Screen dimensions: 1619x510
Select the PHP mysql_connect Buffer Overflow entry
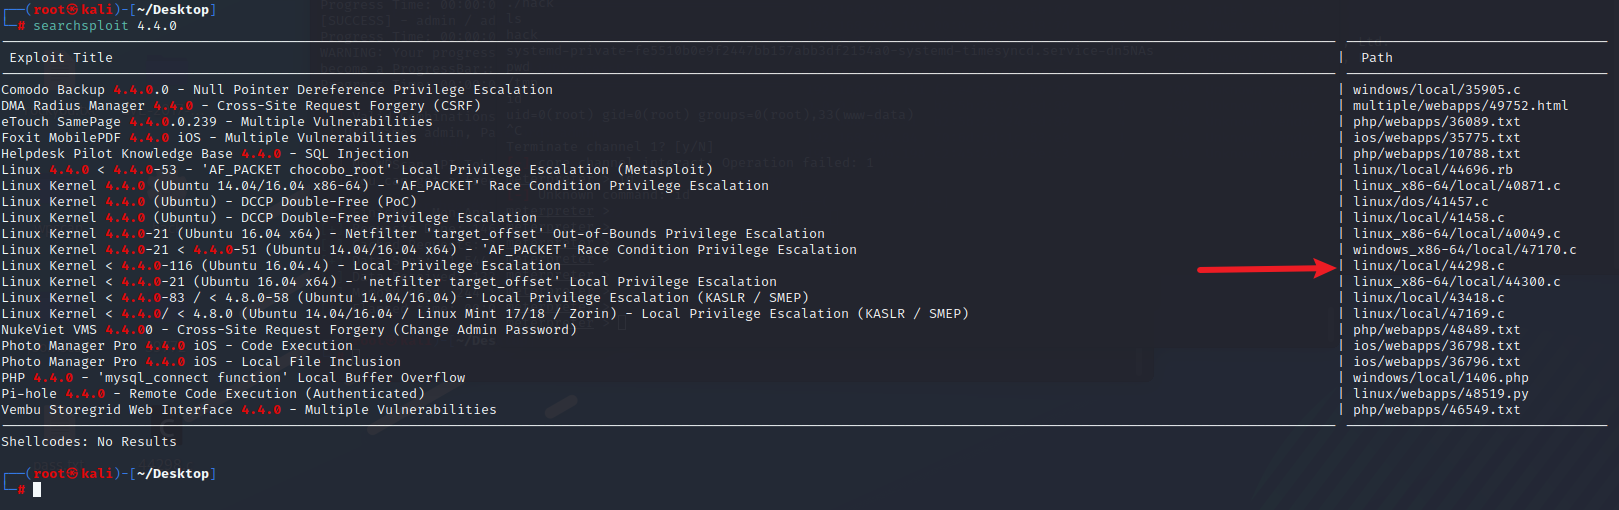(233, 378)
